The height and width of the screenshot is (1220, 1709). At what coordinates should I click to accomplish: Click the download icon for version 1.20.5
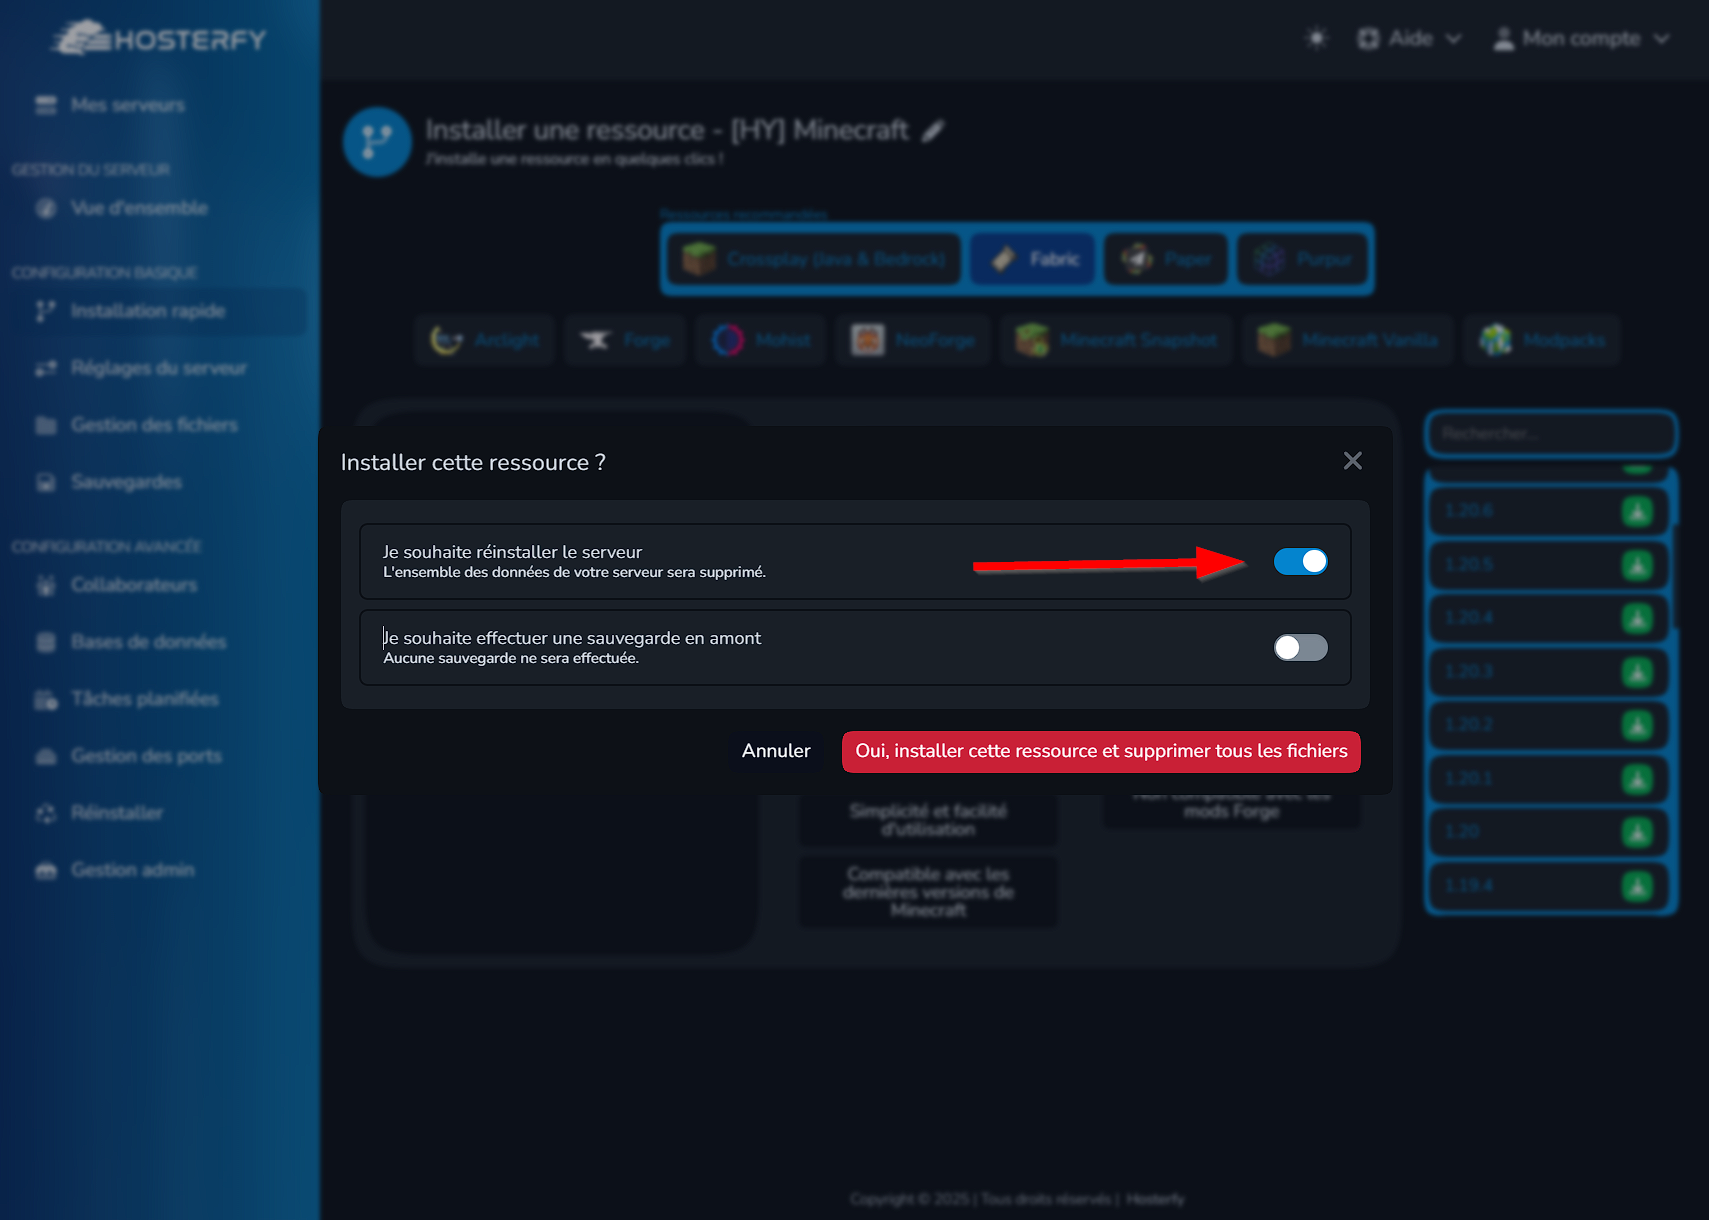[x=1637, y=565]
